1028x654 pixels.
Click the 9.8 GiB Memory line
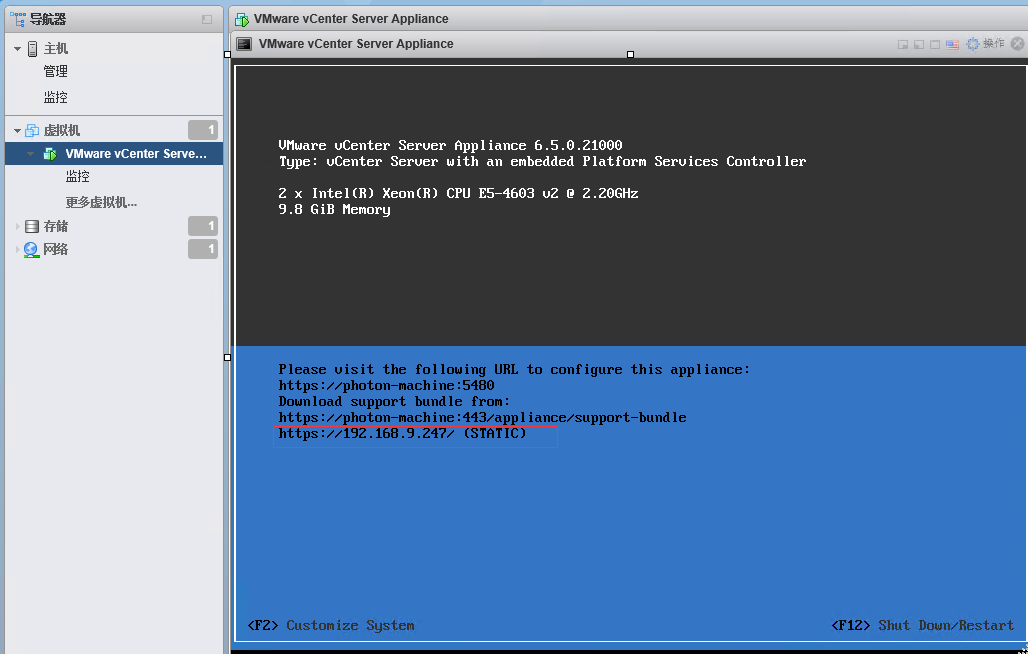click(x=334, y=210)
